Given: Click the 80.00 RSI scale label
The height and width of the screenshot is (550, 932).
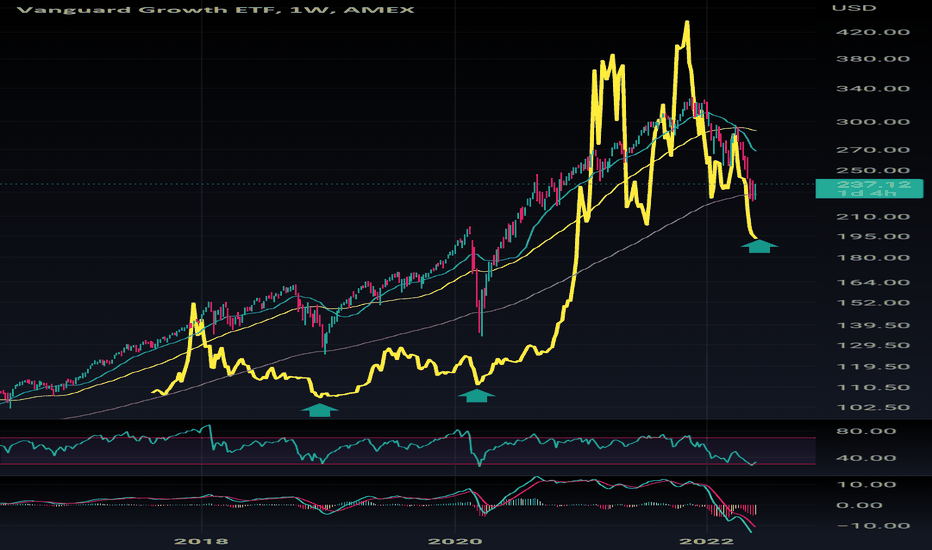Looking at the screenshot, I should point(866,431).
